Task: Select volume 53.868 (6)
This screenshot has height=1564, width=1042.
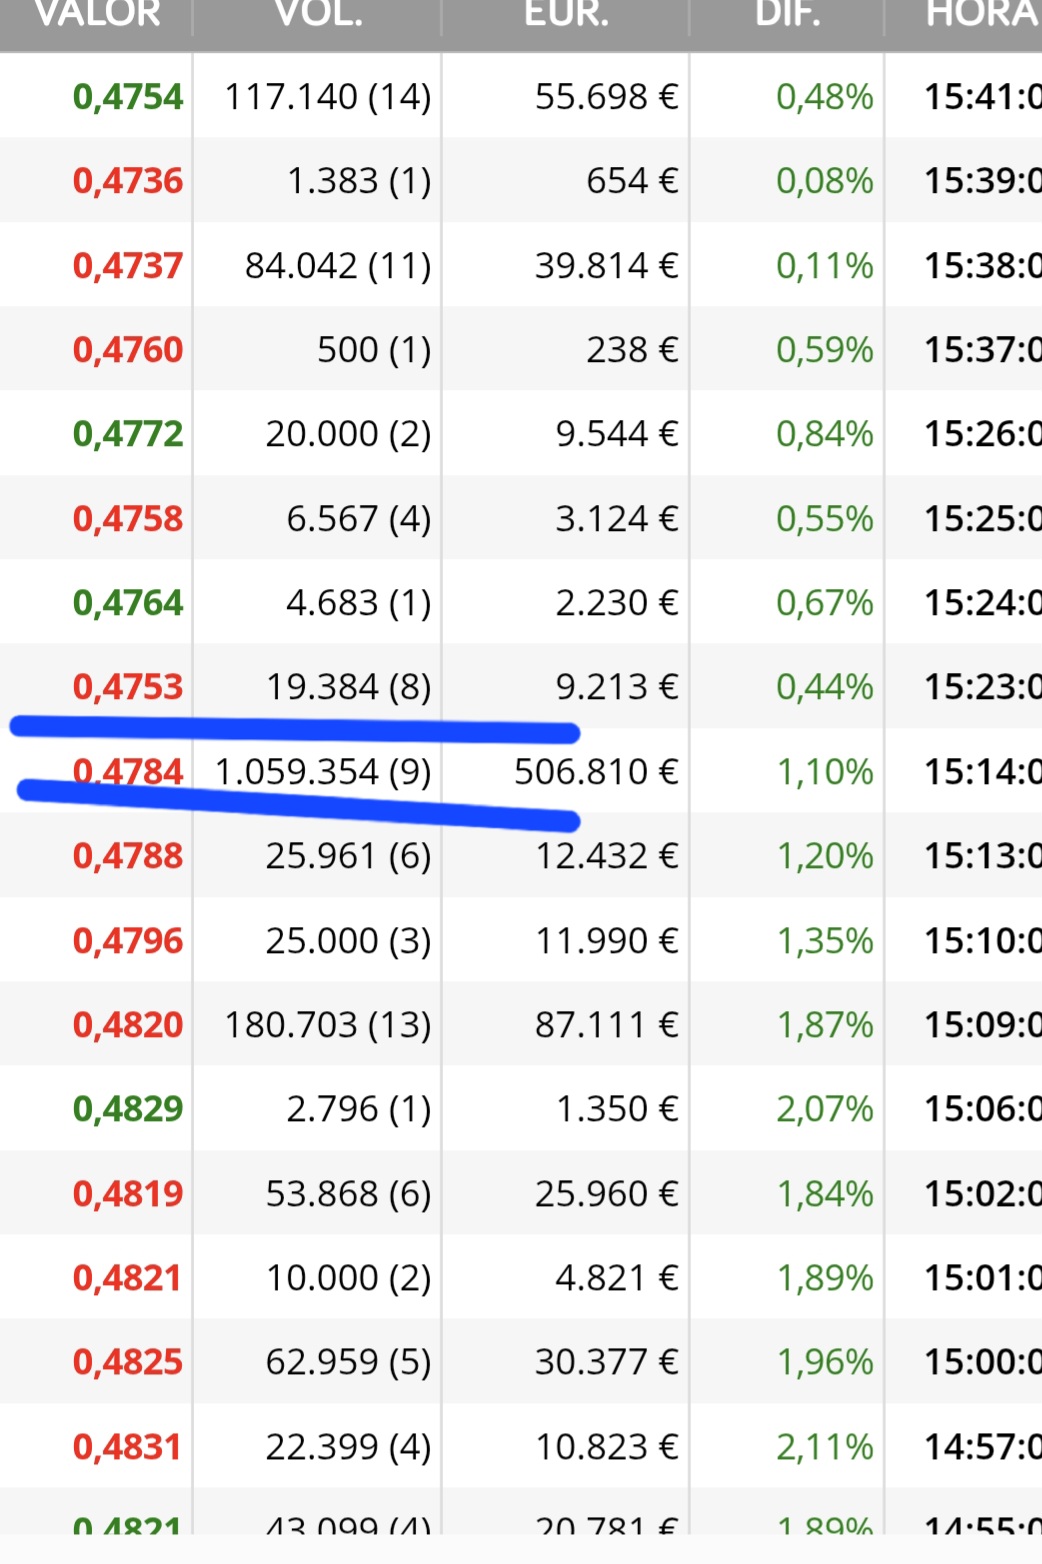Action: (348, 1194)
